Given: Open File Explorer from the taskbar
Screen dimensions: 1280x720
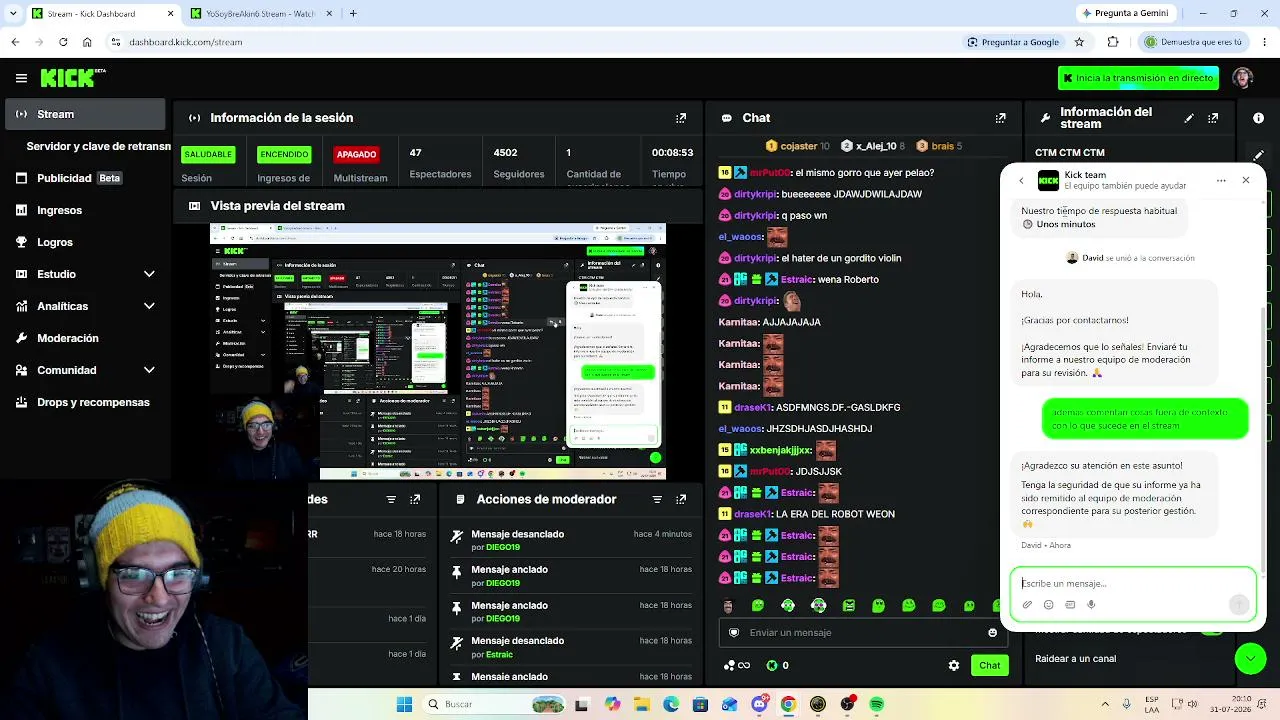Looking at the screenshot, I should 641,705.
